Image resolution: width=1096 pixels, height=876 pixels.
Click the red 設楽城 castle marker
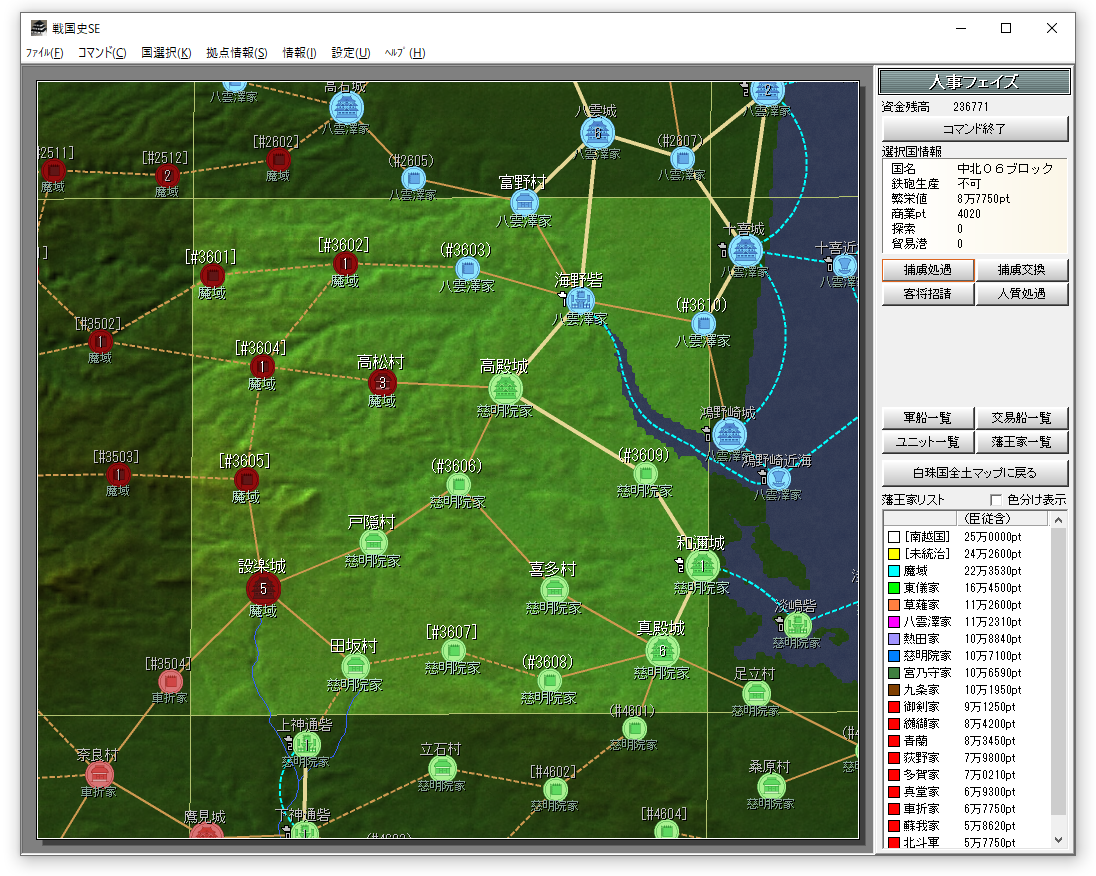[x=263, y=589]
